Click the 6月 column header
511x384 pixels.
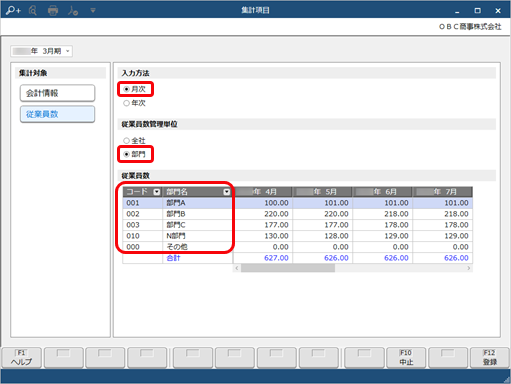[x=383, y=192]
